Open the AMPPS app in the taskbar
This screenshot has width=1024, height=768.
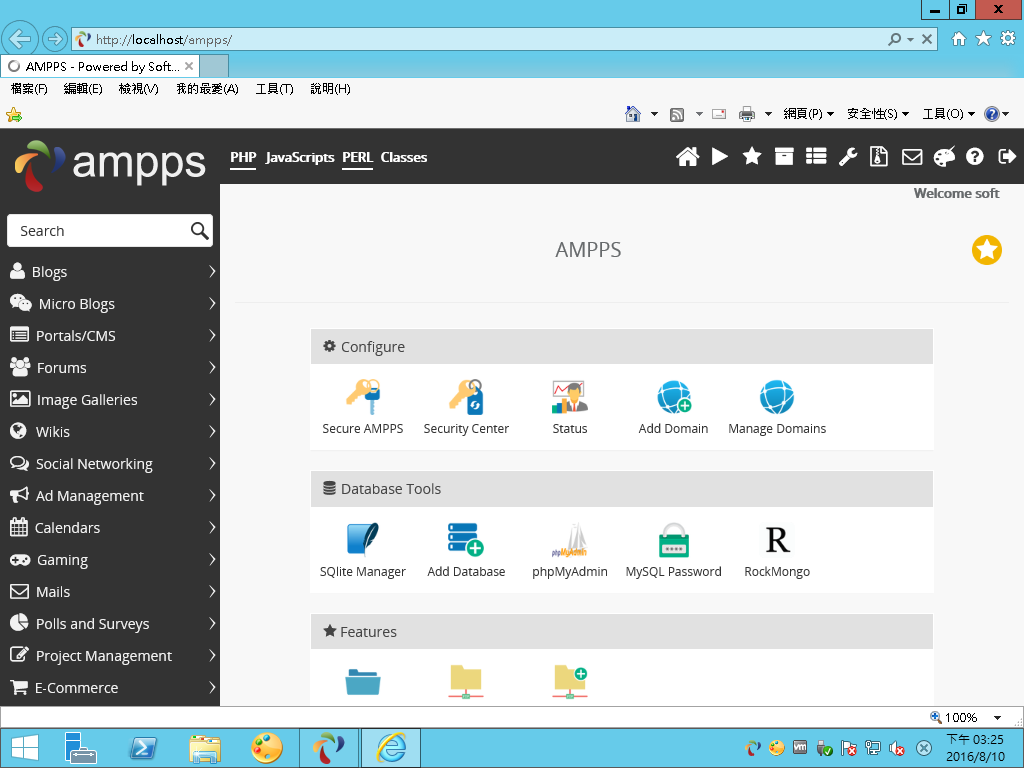point(328,748)
